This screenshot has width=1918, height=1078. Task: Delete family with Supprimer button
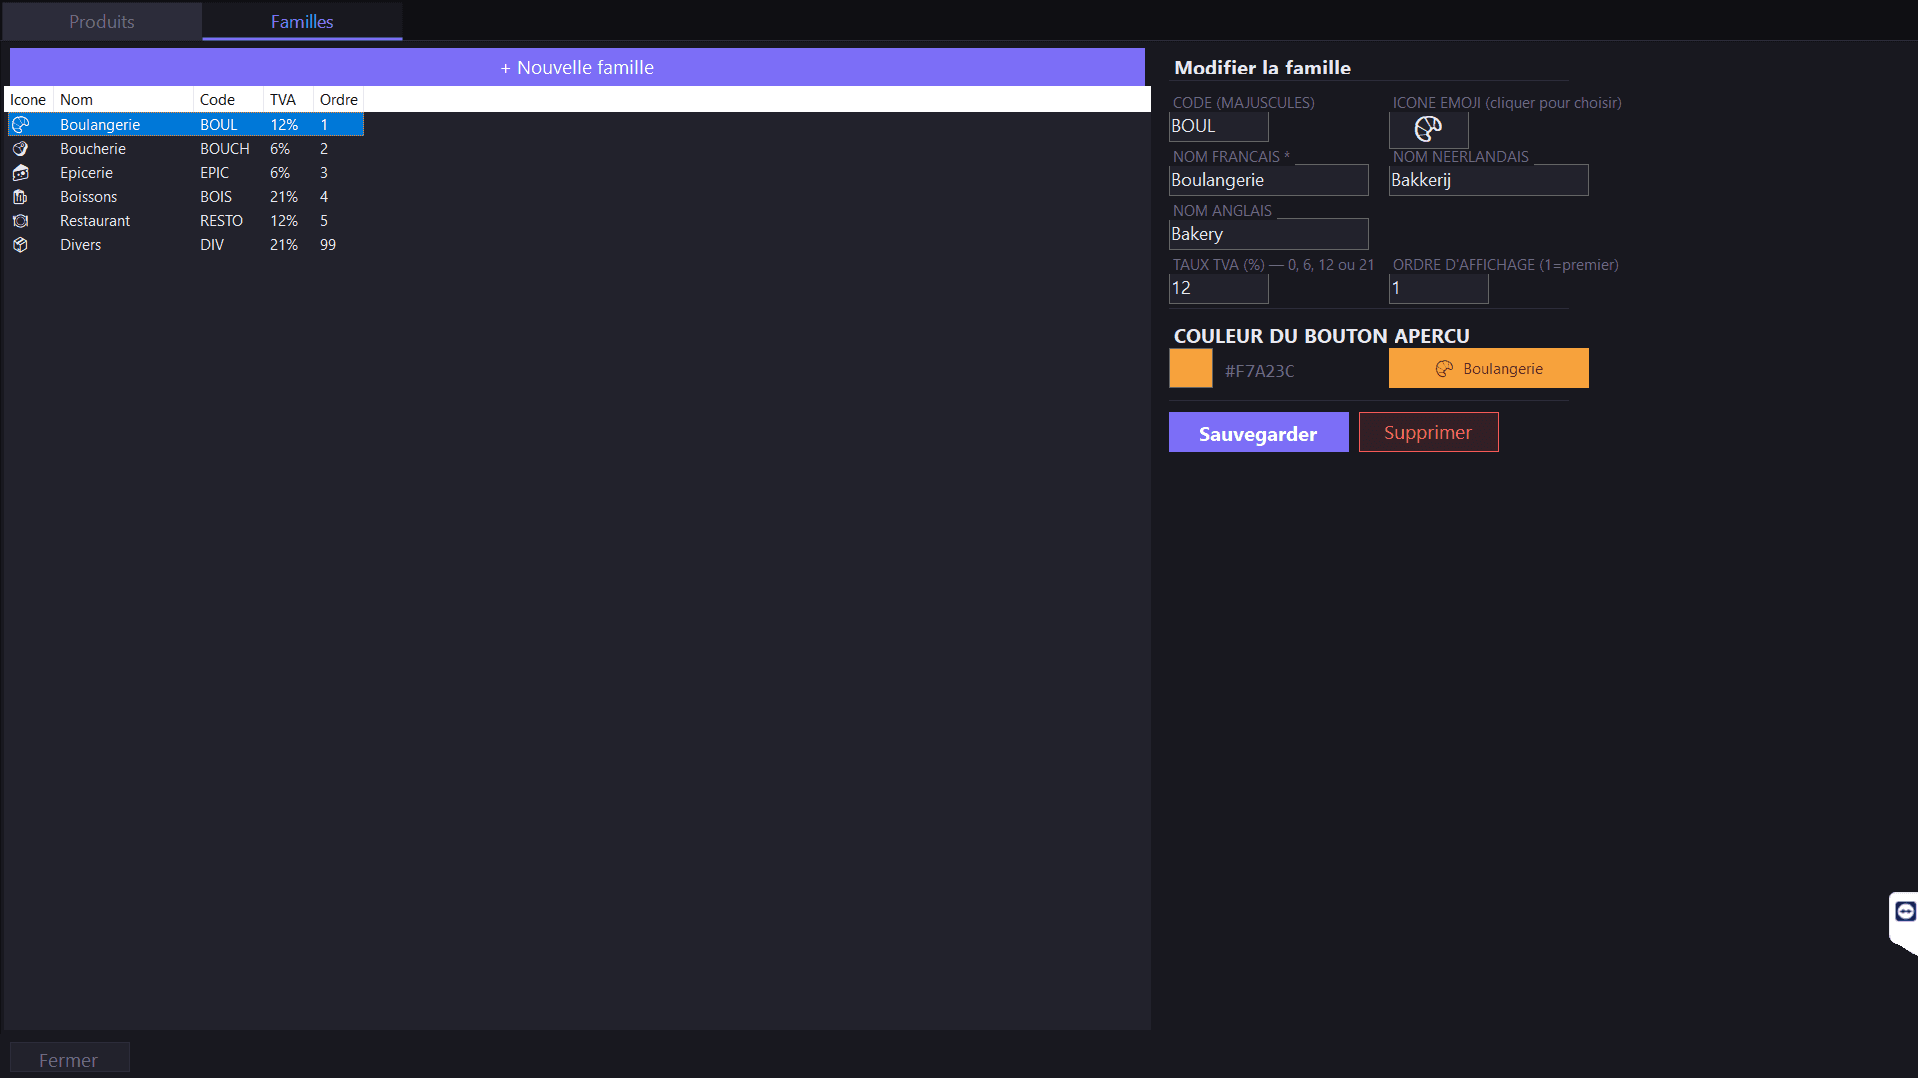(1428, 432)
